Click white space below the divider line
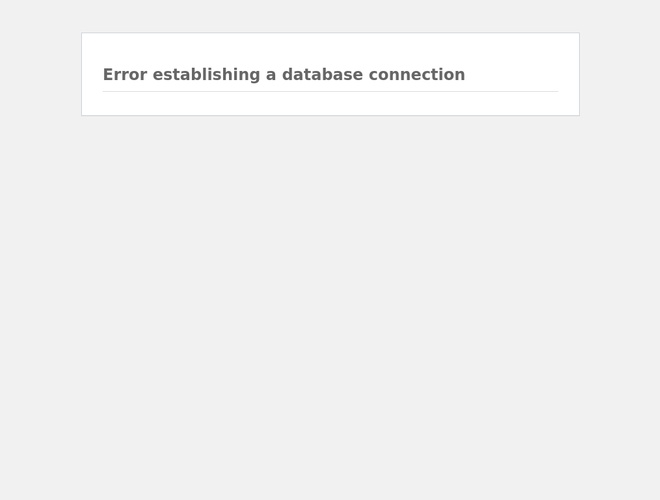Viewport: 660px width, 500px height. pyautogui.click(x=330, y=103)
